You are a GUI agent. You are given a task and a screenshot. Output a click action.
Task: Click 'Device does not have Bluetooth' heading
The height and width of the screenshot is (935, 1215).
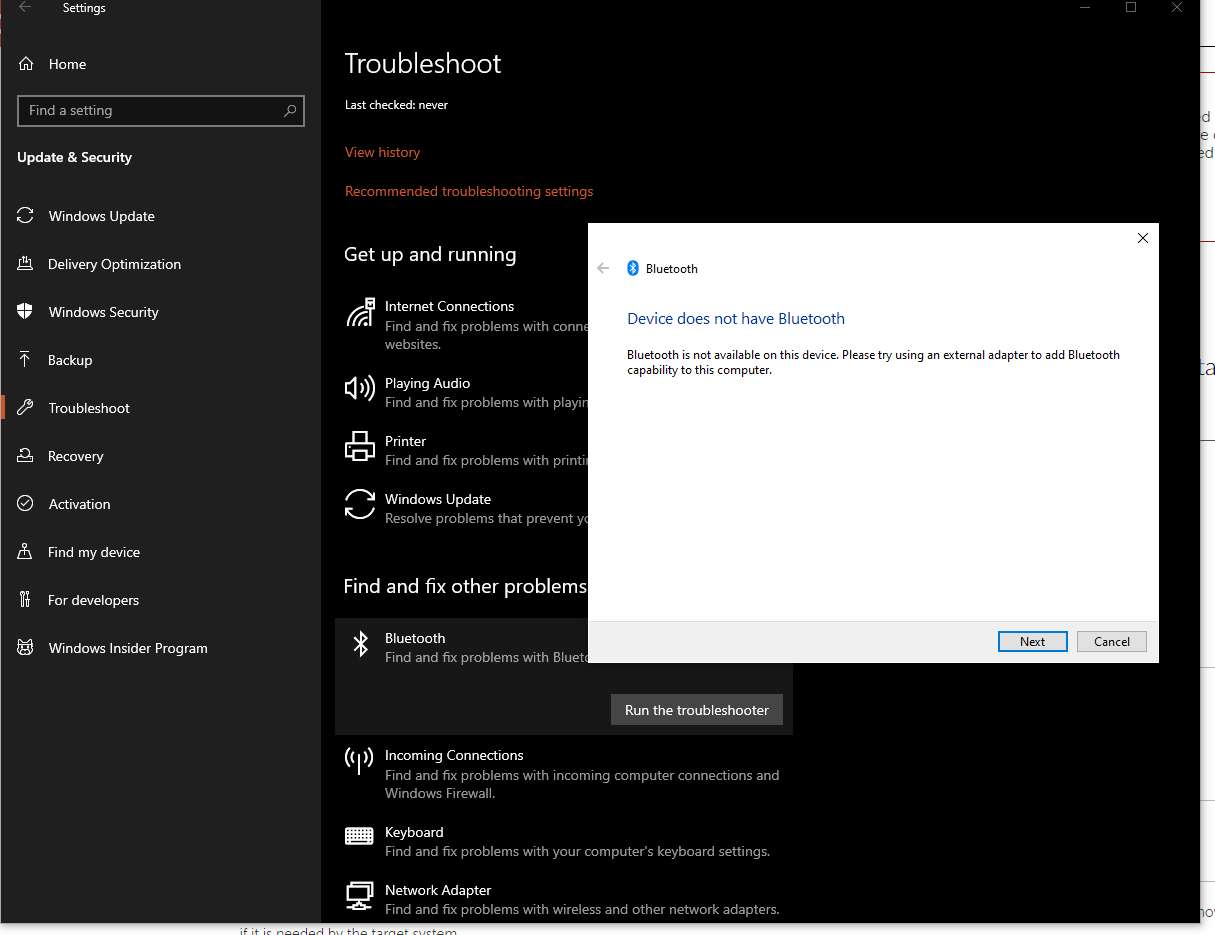point(736,318)
